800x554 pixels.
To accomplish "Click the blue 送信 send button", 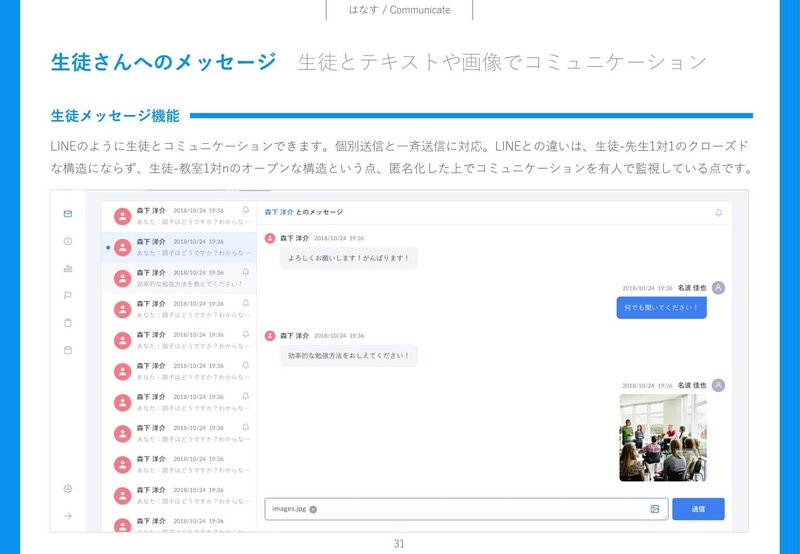I will (698, 509).
